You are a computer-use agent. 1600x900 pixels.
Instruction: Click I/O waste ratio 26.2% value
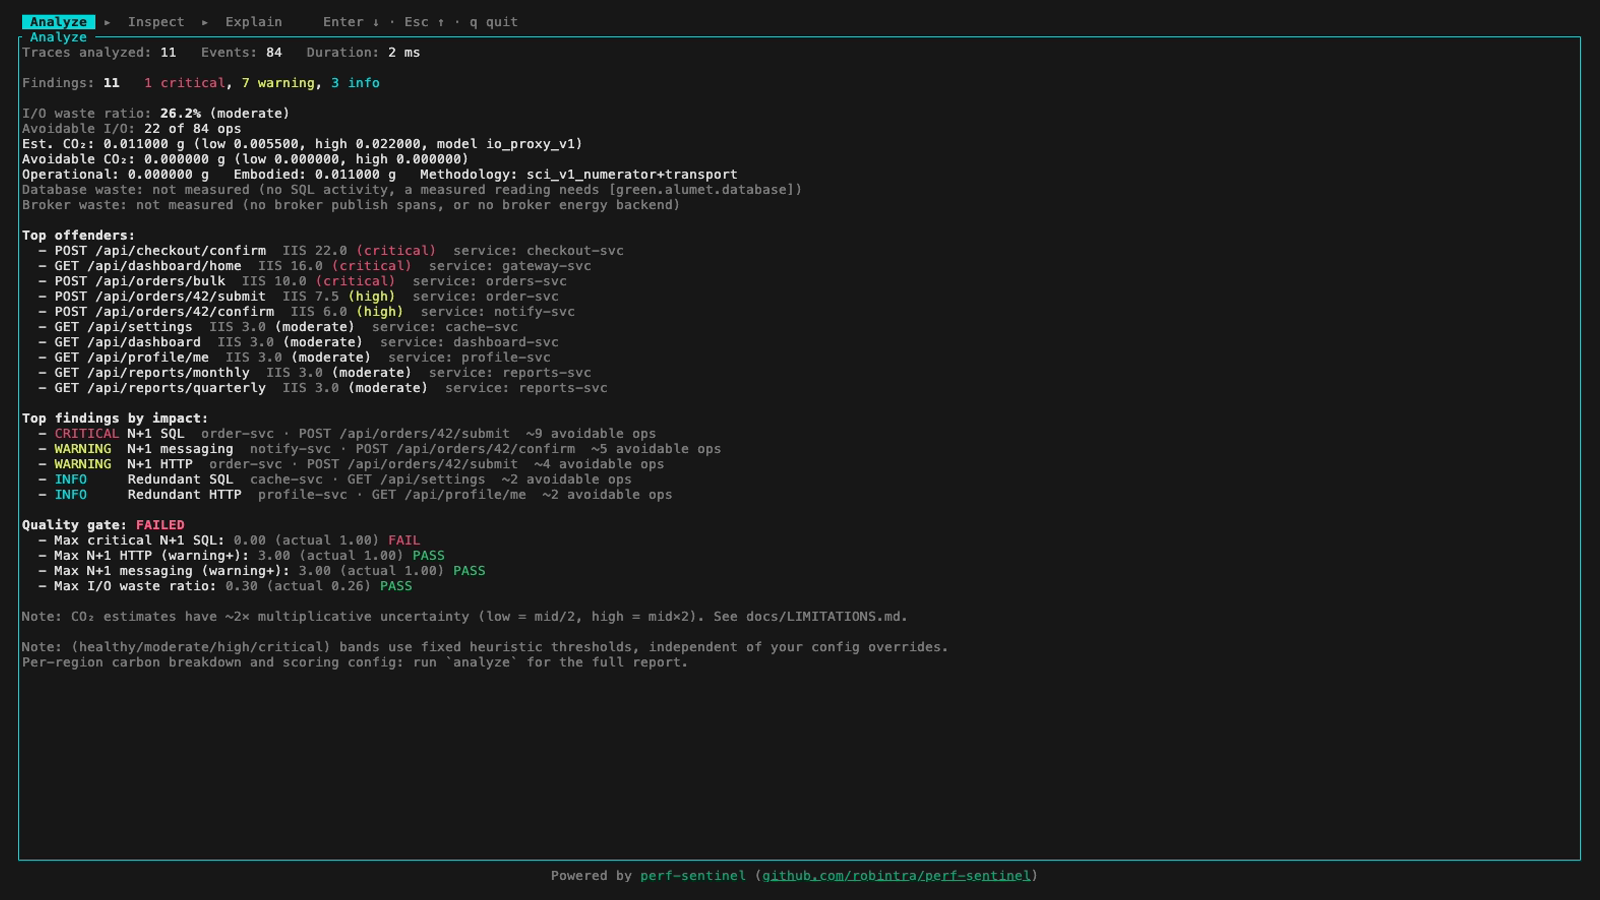(x=180, y=114)
